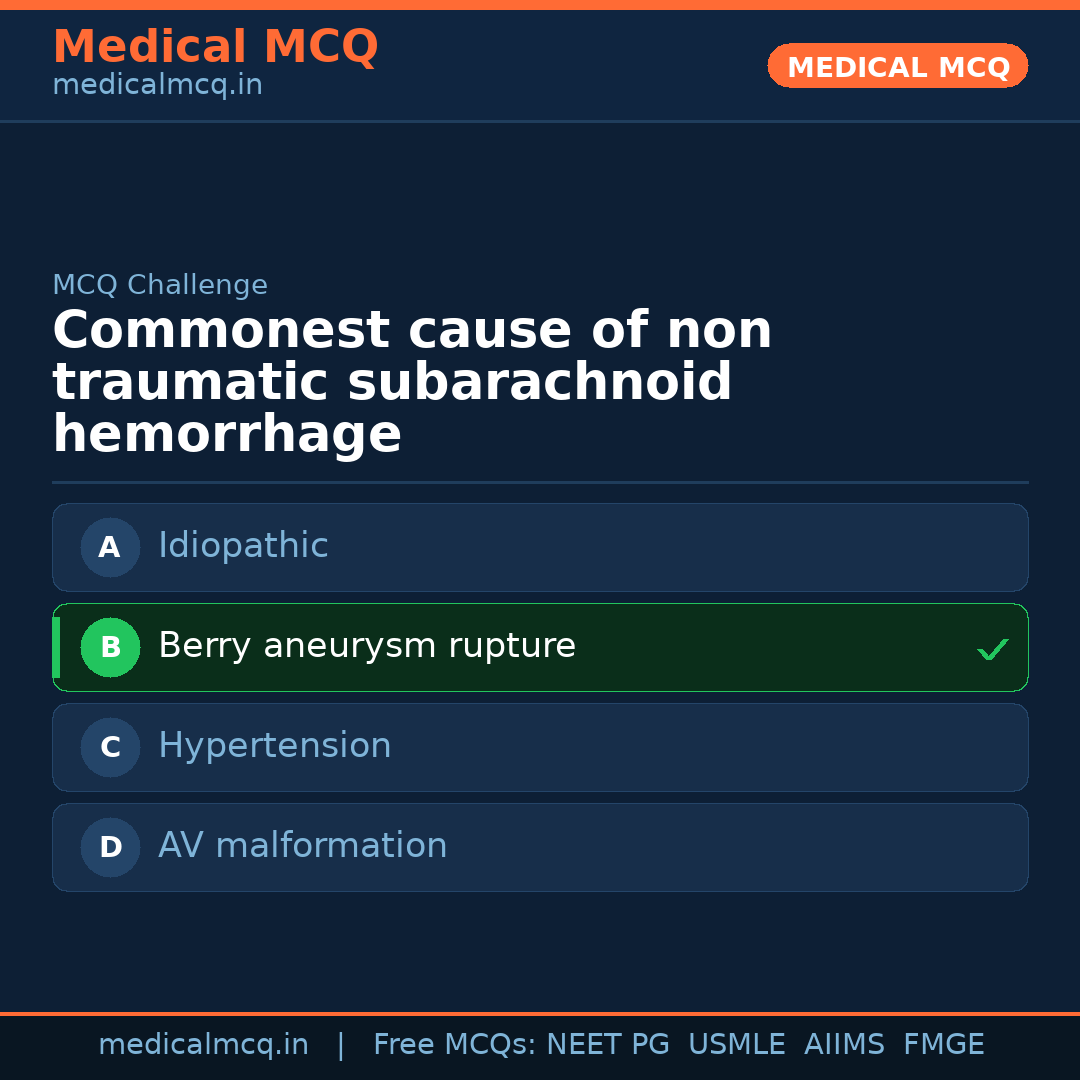This screenshot has height=1080, width=1080.
Task: Expand the MCQ Challenge section
Action: click(x=160, y=284)
